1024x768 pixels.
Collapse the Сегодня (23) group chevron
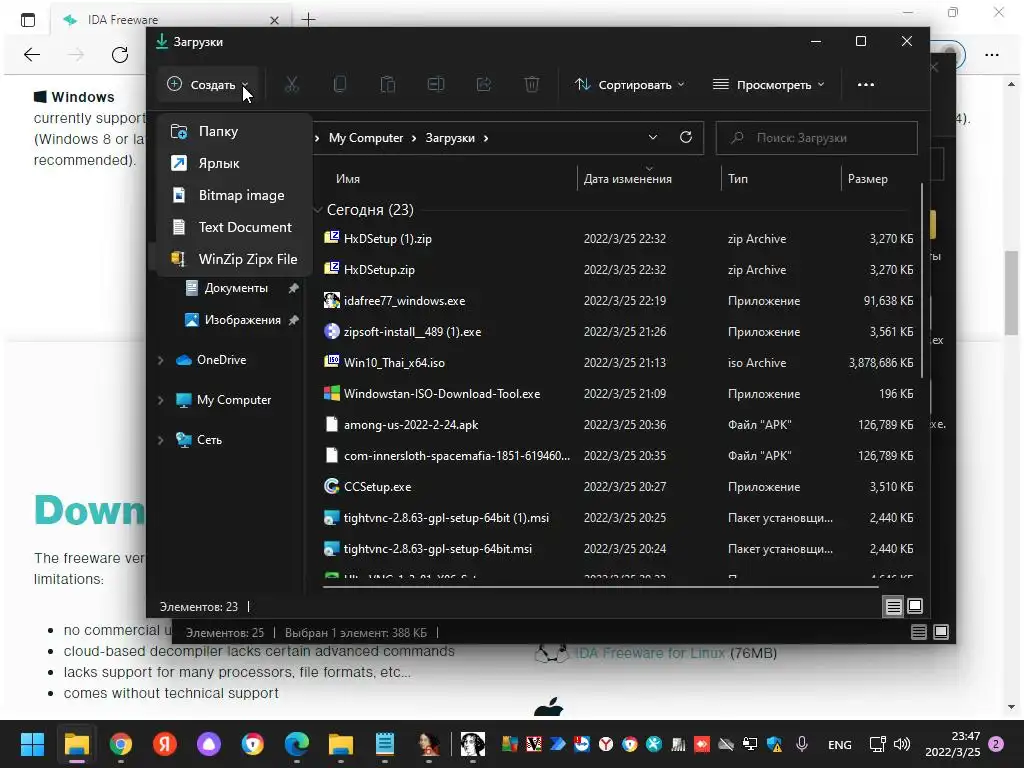[x=318, y=210]
